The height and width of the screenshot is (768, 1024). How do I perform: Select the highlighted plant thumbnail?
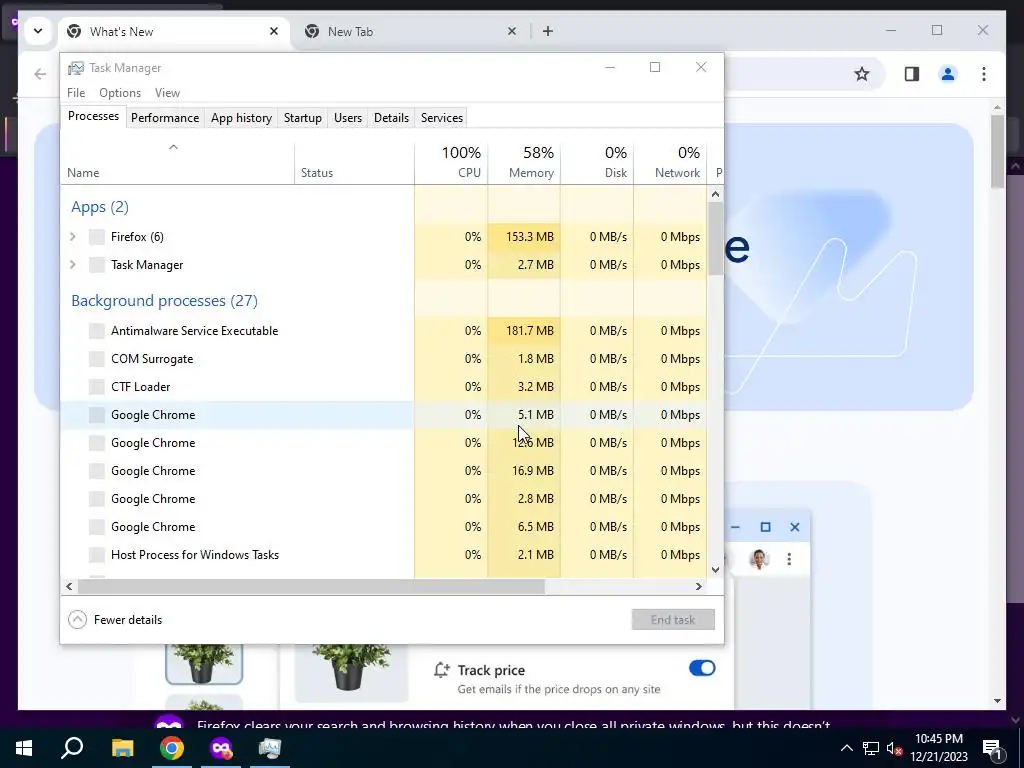(x=204, y=664)
